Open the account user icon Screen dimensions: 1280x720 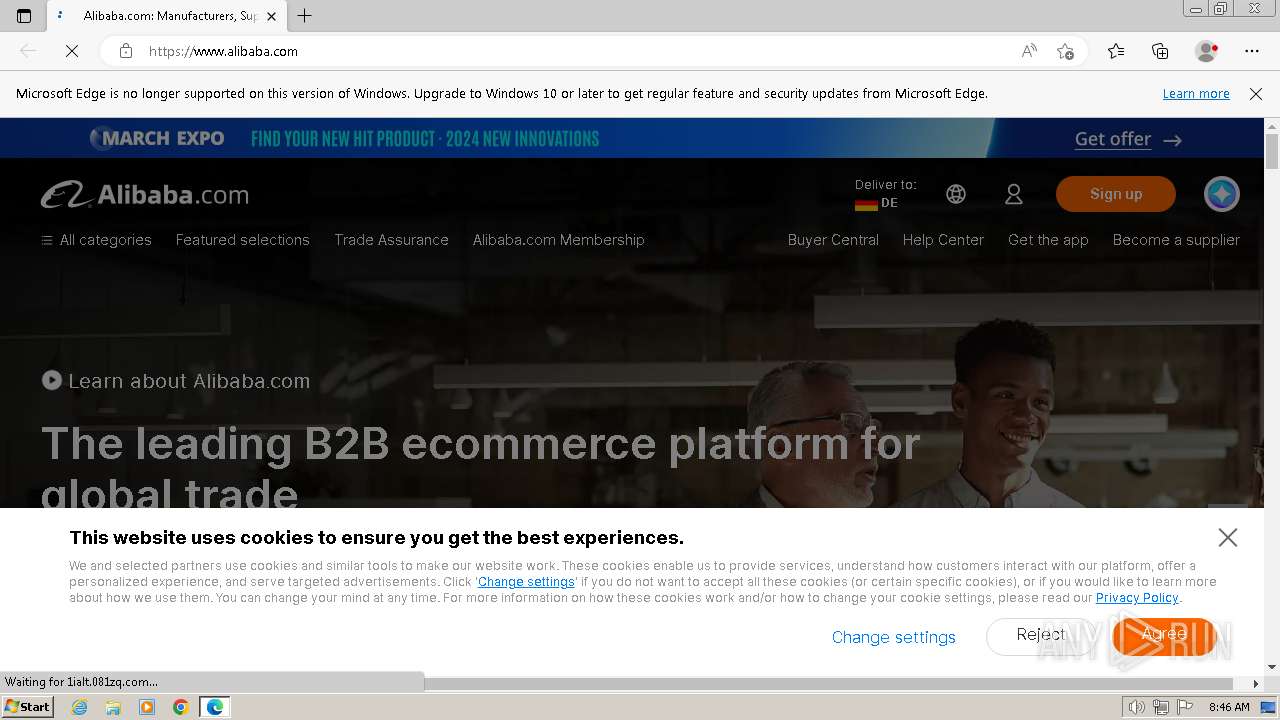(1014, 194)
